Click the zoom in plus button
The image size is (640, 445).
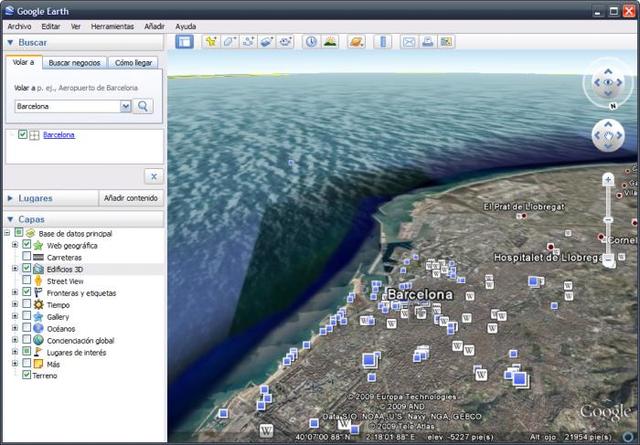608,179
